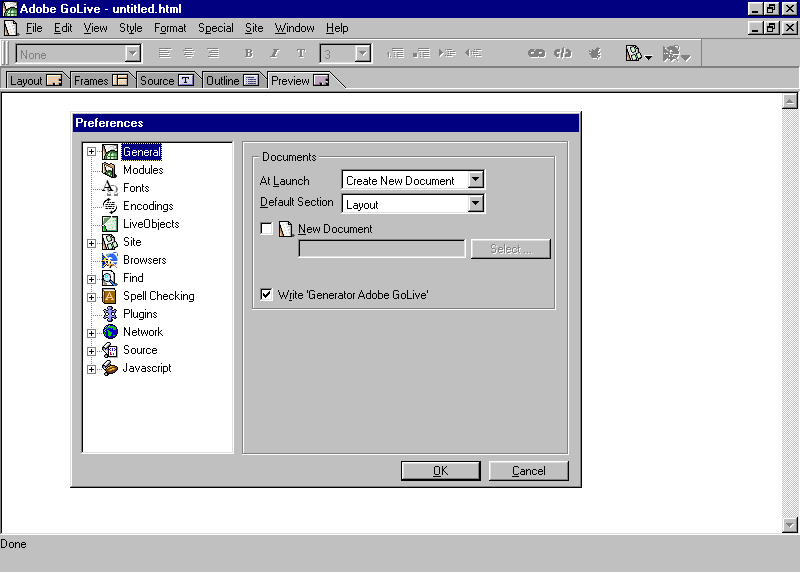Viewport: 800px width, 572px height.
Task: Open the Edit menu
Action: coord(63,28)
